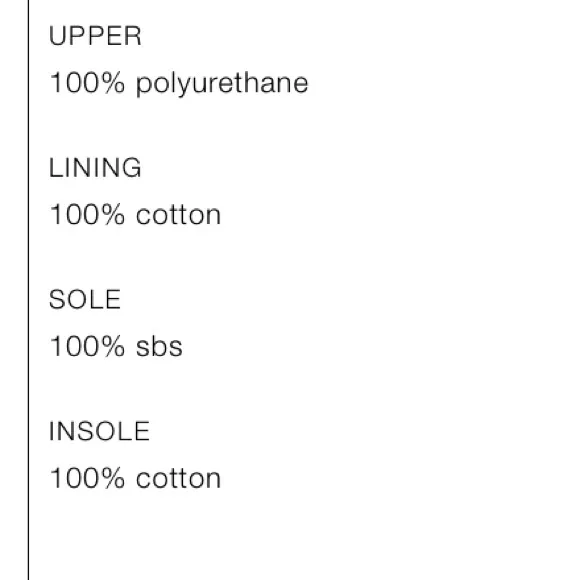Click the 100 number before sbs
This screenshot has height=580, width=580.
75,346
